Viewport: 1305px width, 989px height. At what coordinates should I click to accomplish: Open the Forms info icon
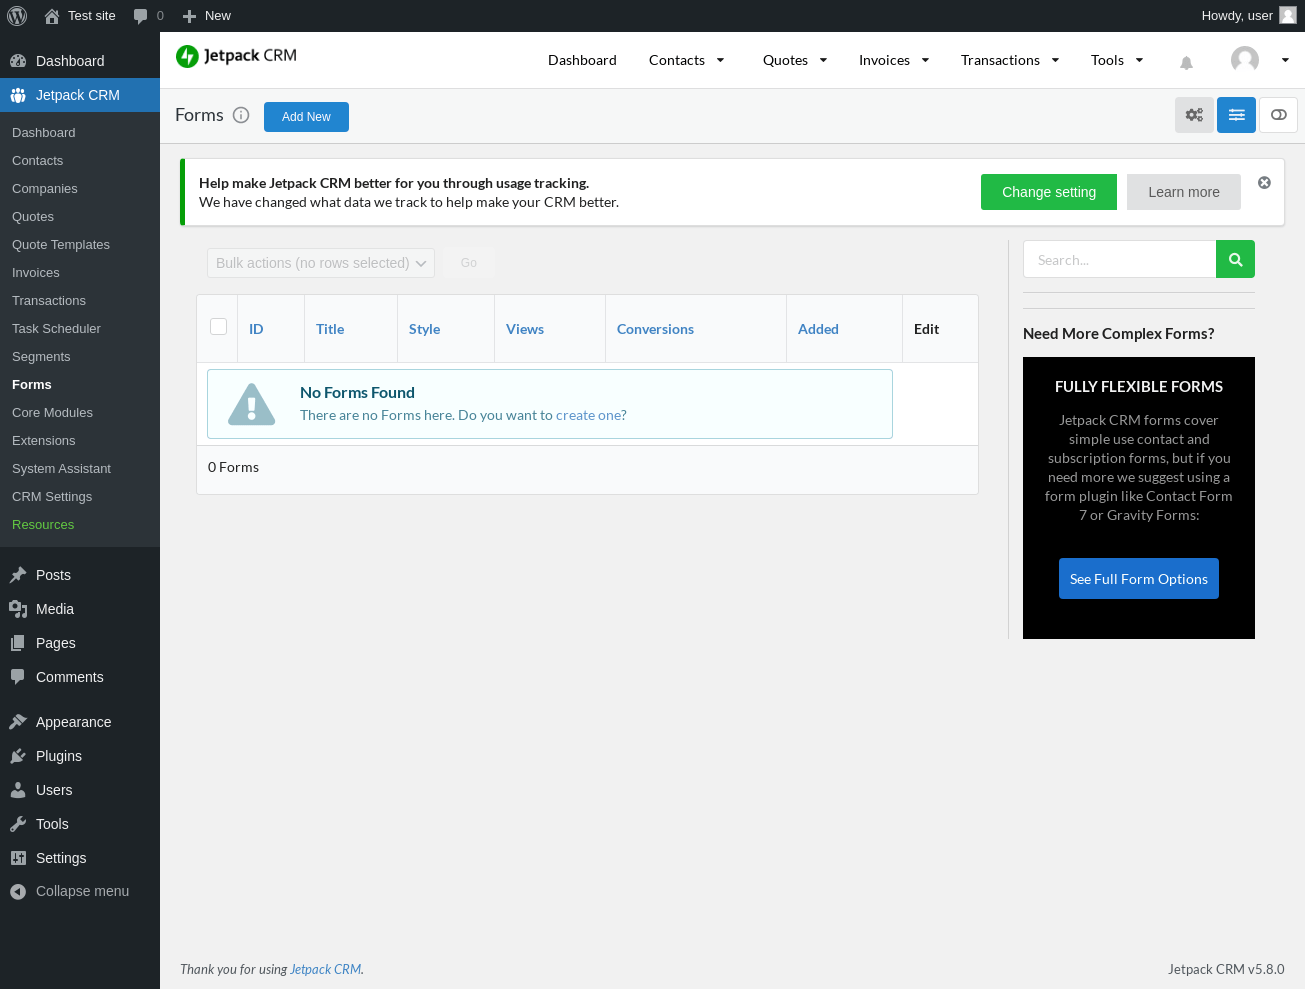coord(241,115)
